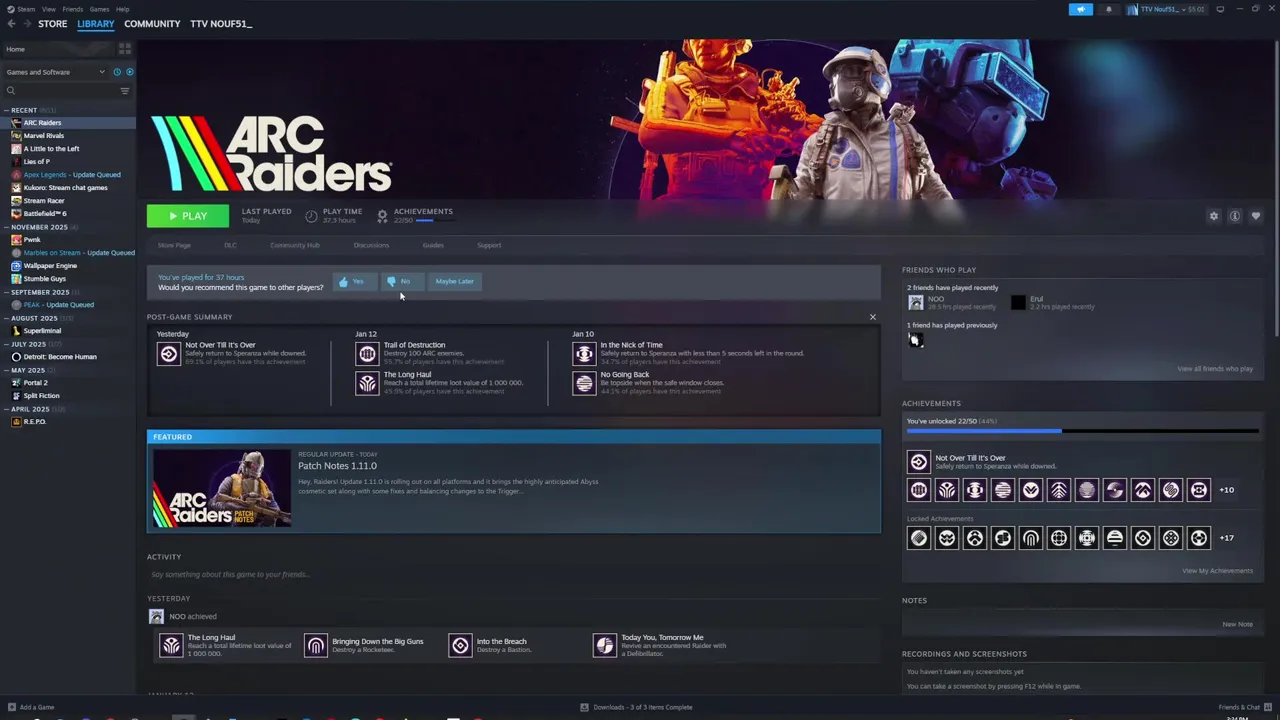Open the Help menu
Image resolution: width=1280 pixels, height=720 pixels.
point(122,9)
